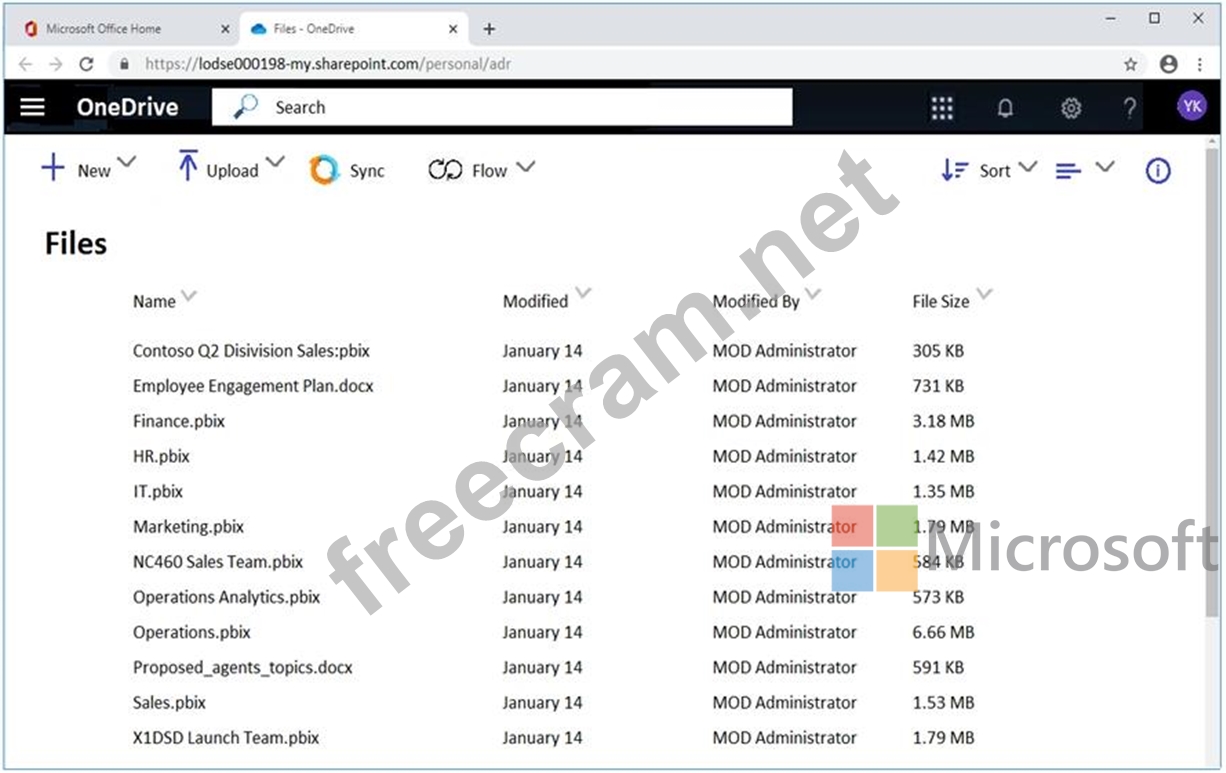1226x773 pixels.
Task: Switch to Microsoft Office Home tab
Action: [x=121, y=30]
